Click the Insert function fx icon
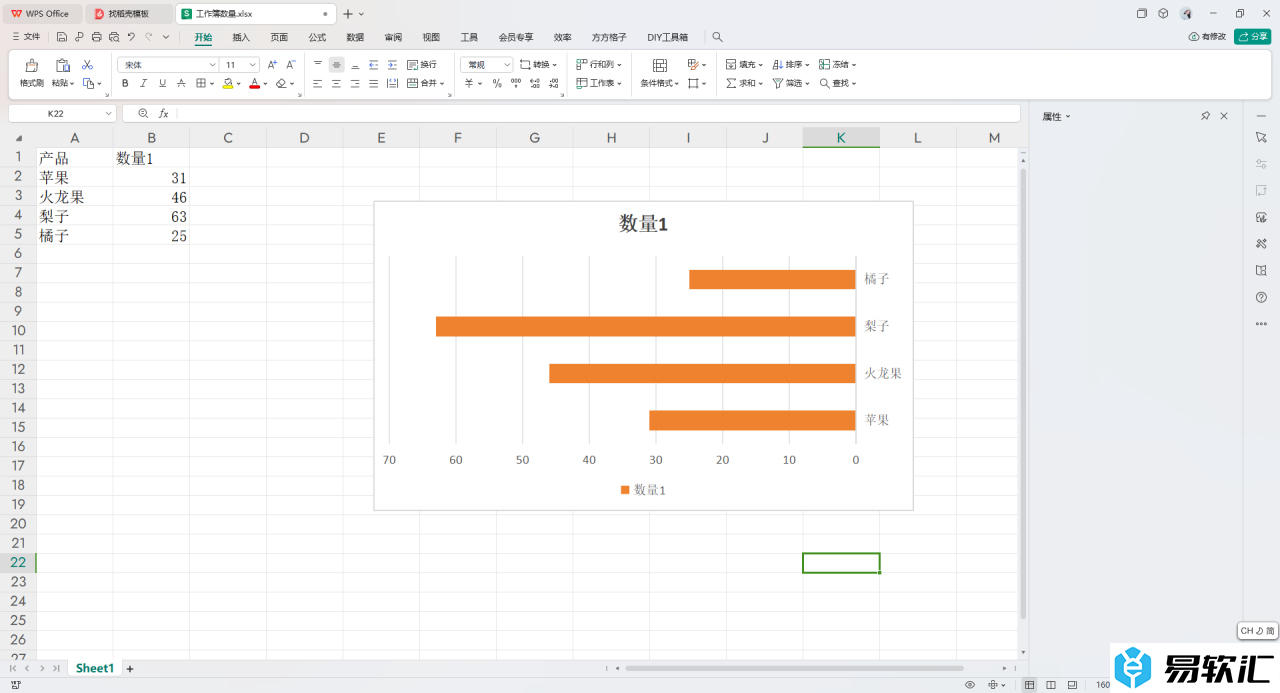This screenshot has width=1280, height=693. coord(164,114)
